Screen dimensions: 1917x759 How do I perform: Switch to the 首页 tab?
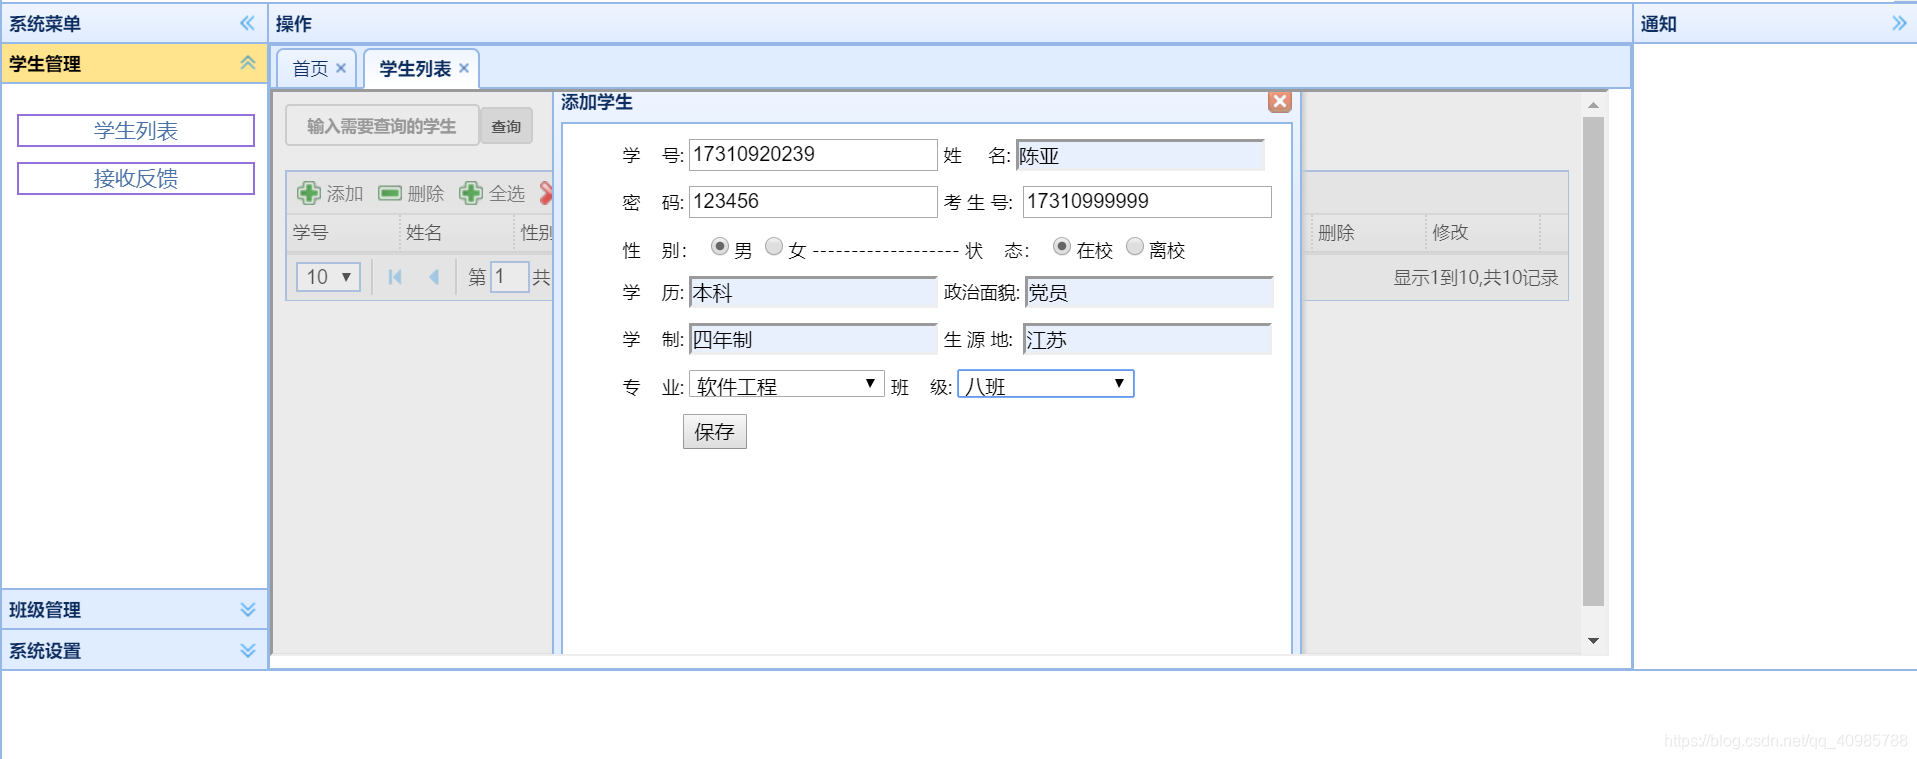point(310,68)
